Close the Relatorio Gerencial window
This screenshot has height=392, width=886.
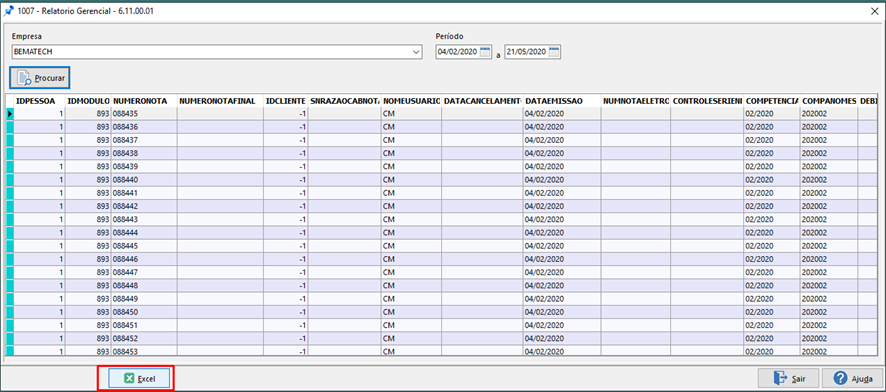(x=874, y=10)
